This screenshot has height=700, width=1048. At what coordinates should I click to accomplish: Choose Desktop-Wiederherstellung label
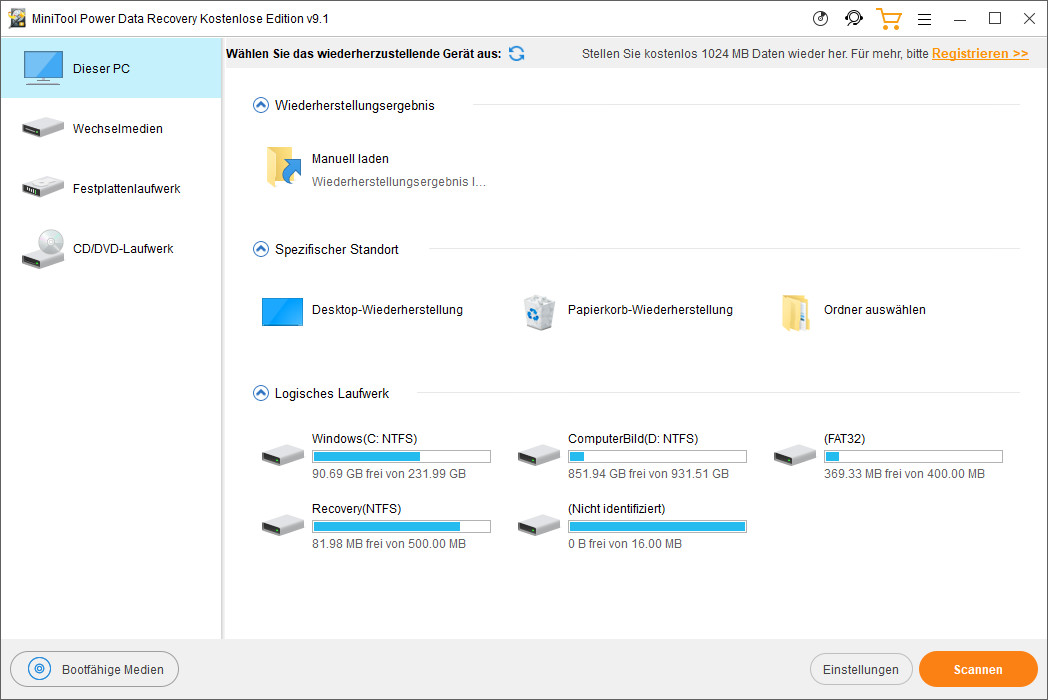[x=387, y=310]
